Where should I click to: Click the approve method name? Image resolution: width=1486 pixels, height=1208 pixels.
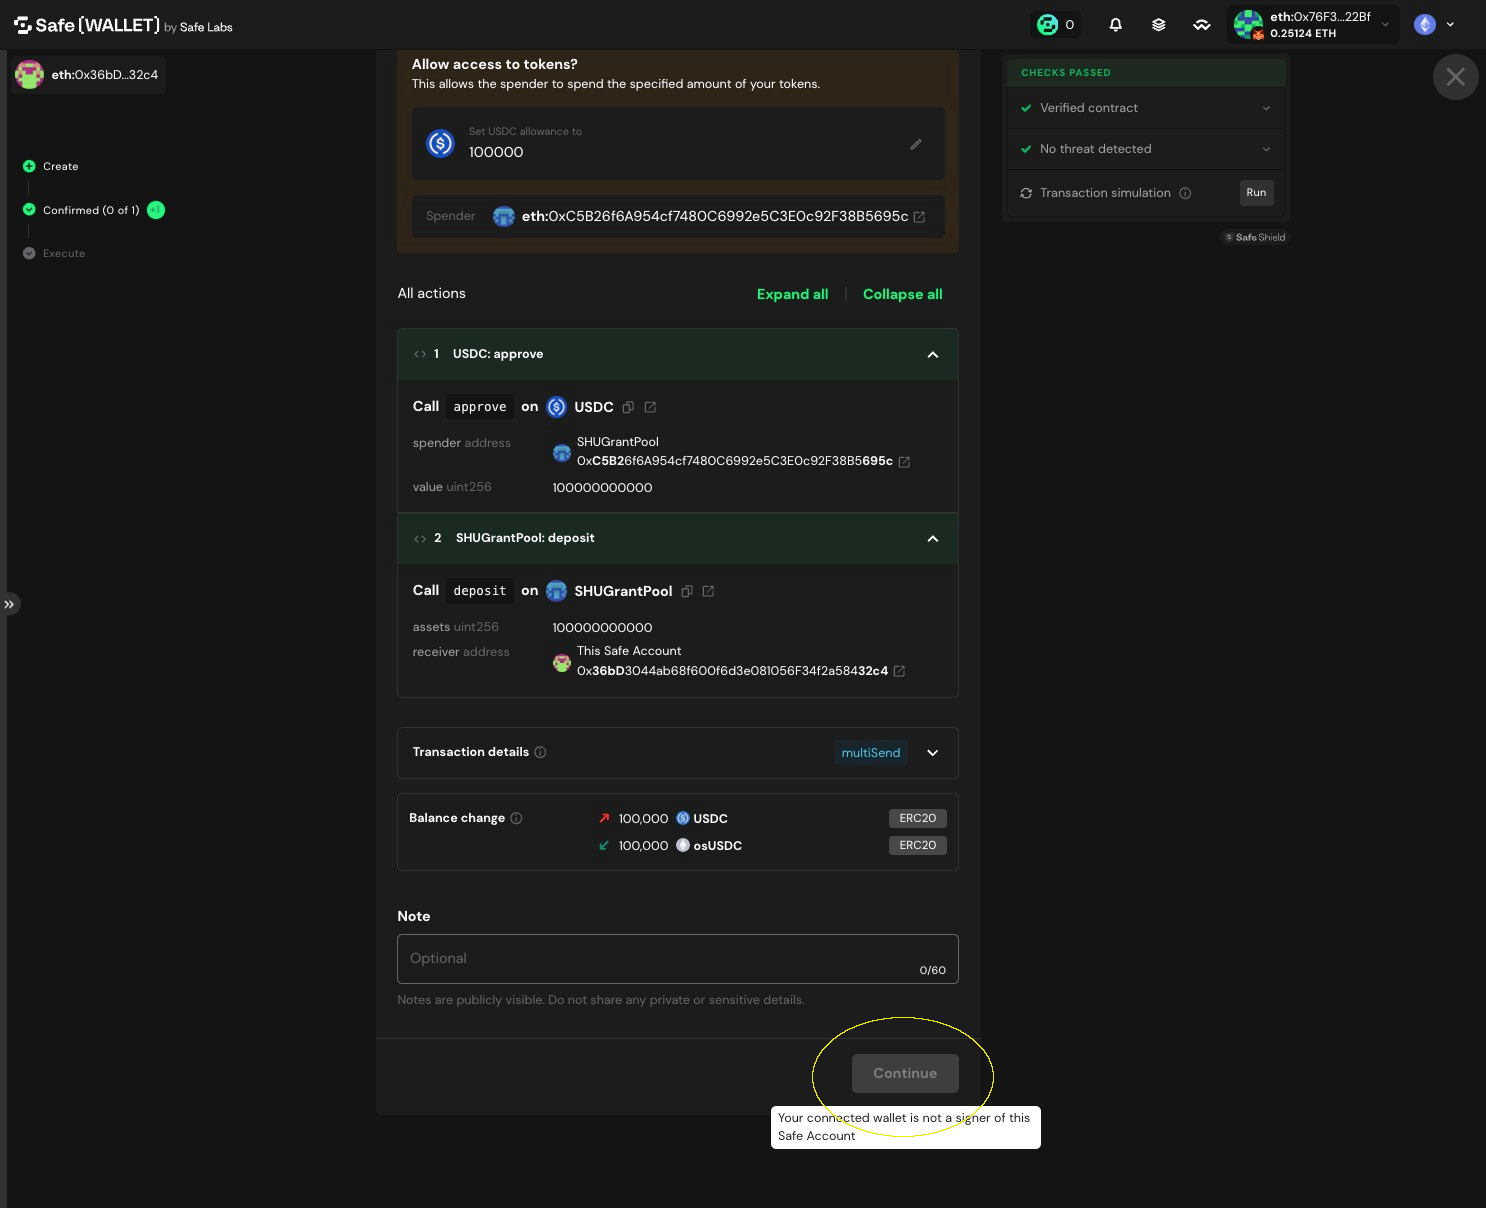click(x=480, y=407)
